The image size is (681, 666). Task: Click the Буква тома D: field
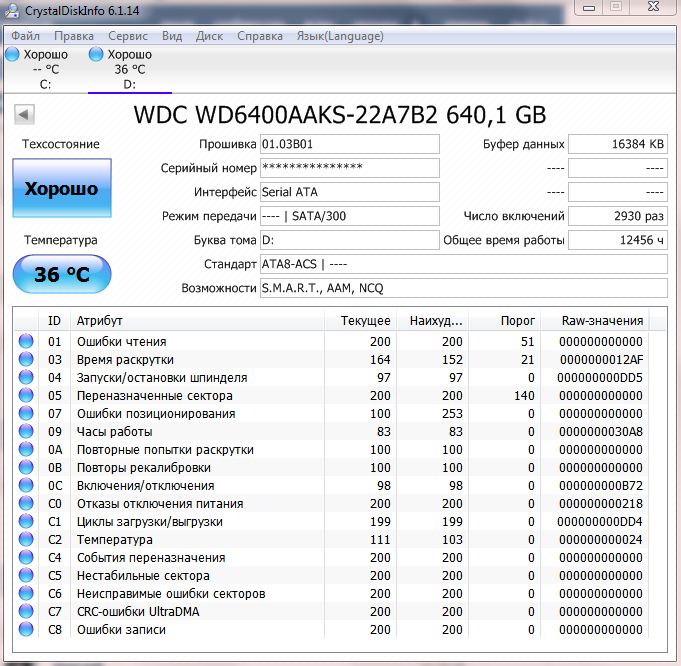pyautogui.click(x=350, y=240)
